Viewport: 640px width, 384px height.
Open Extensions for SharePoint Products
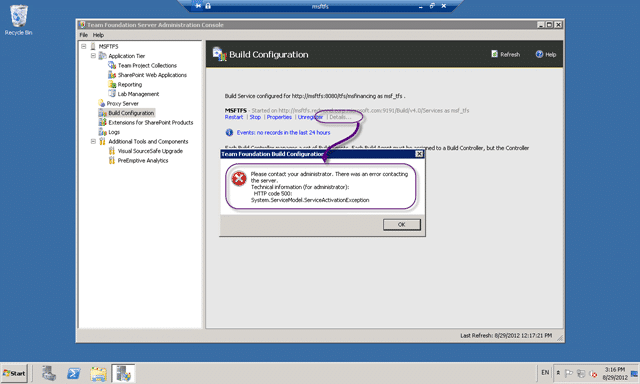(x=151, y=122)
